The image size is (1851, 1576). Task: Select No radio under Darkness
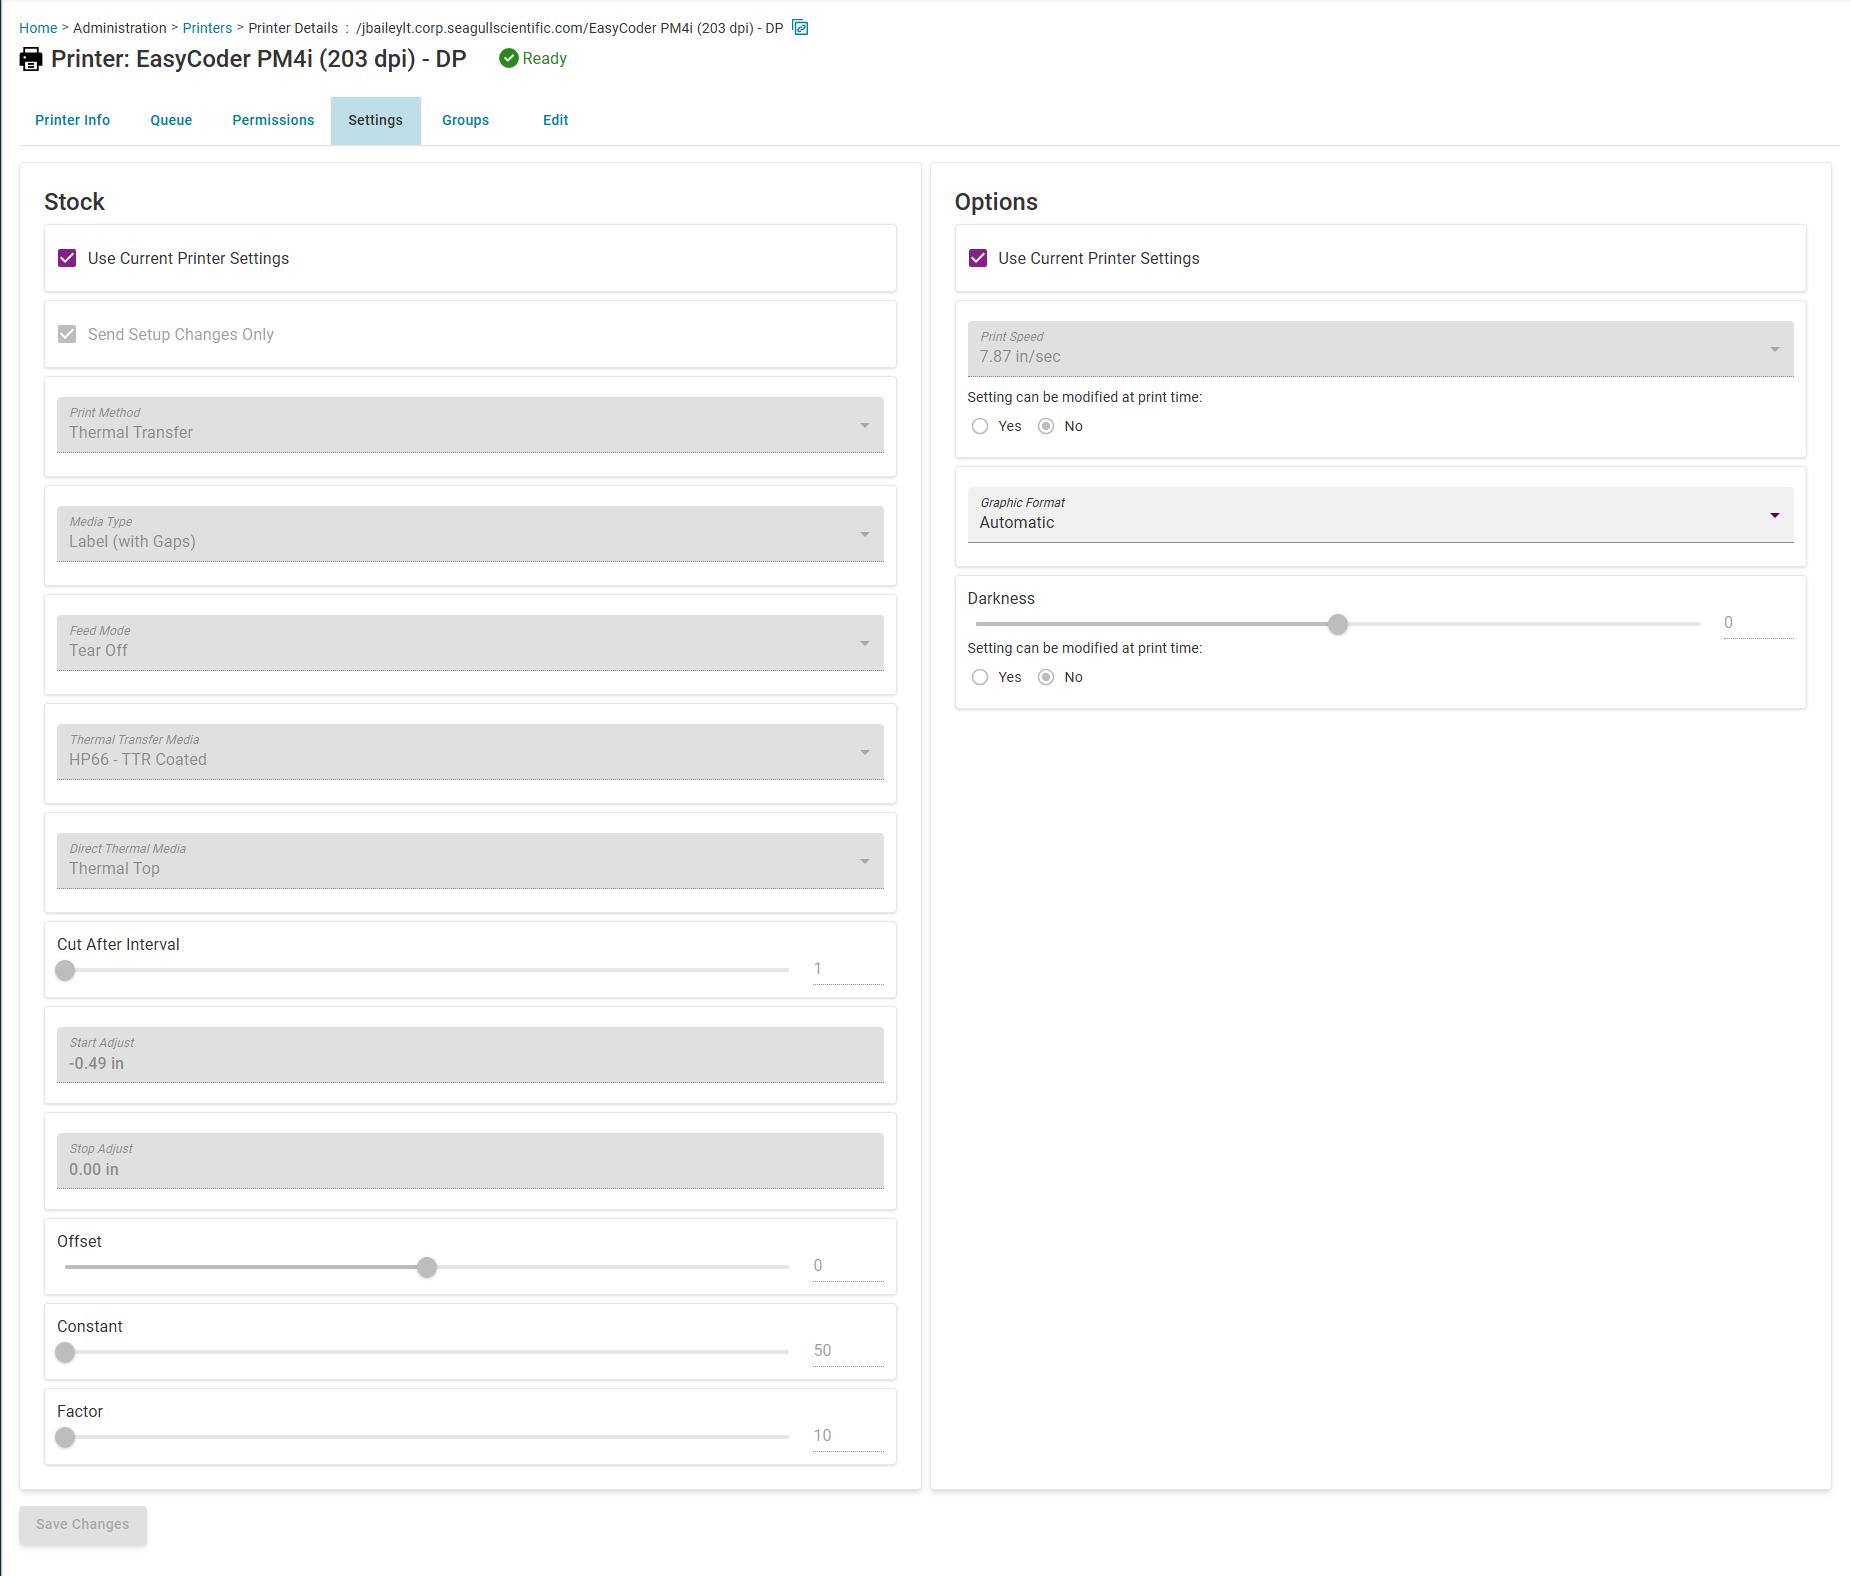coord(1046,677)
